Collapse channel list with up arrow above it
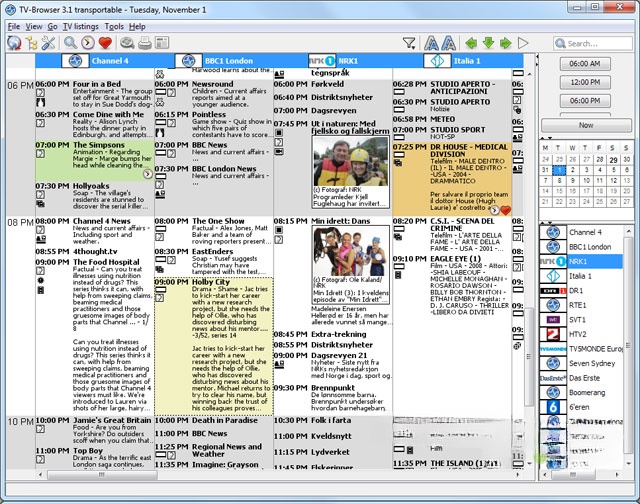The image size is (640, 504). 544,223
